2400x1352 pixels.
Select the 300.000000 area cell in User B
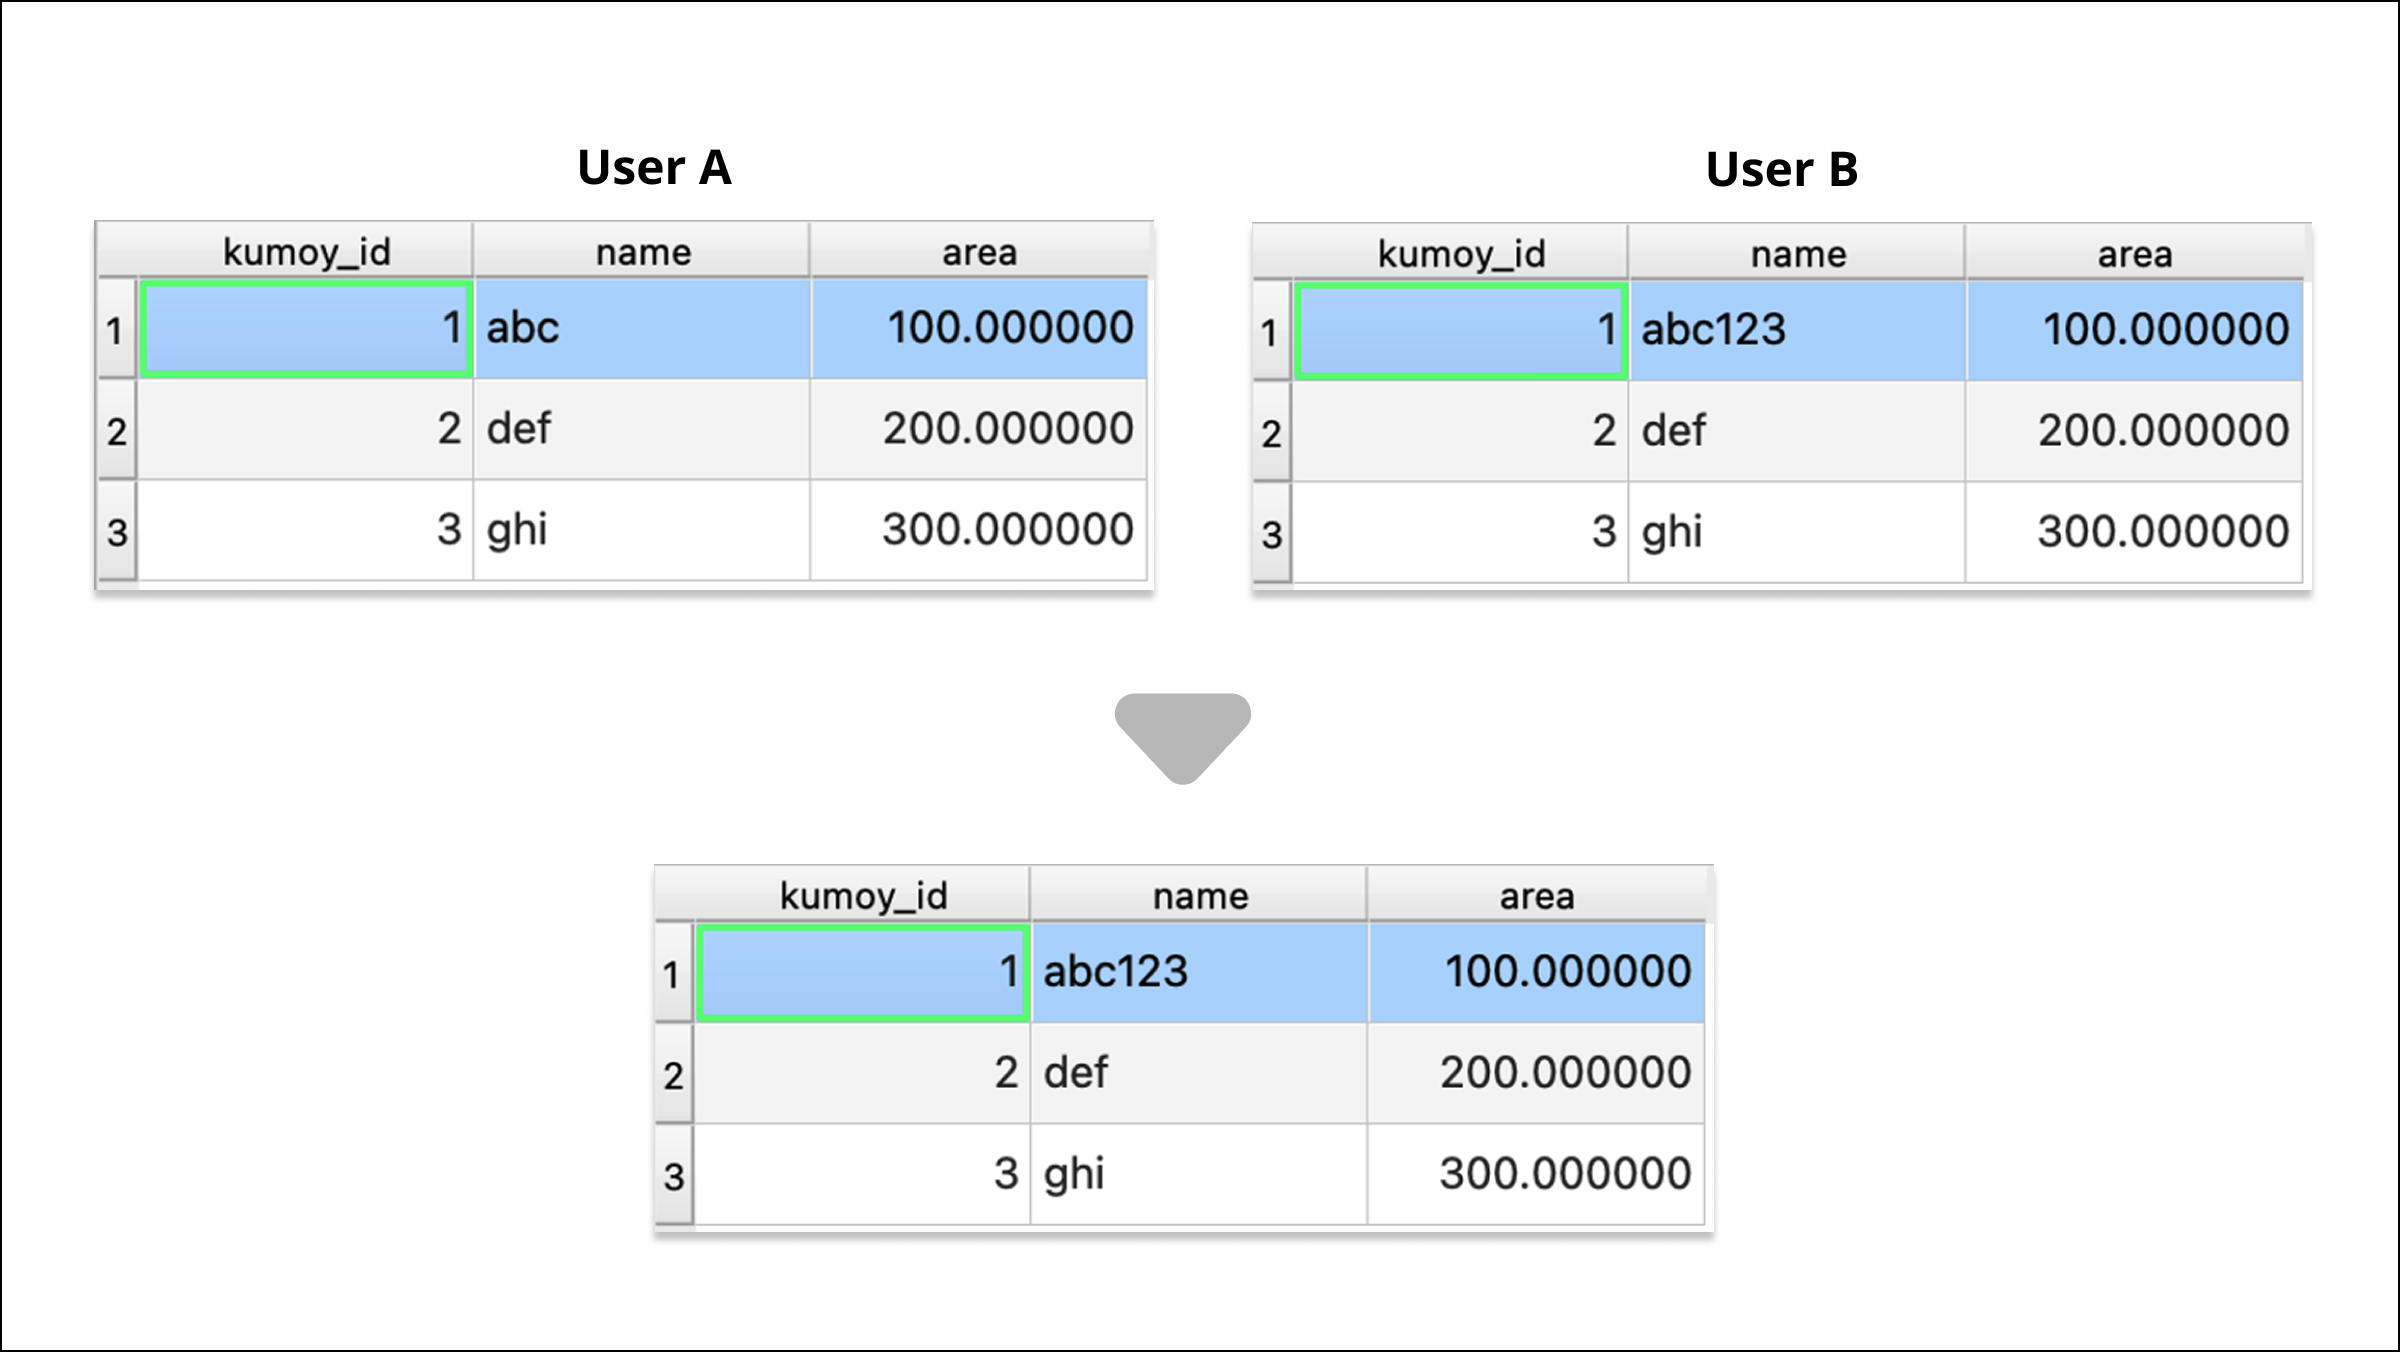(2134, 532)
